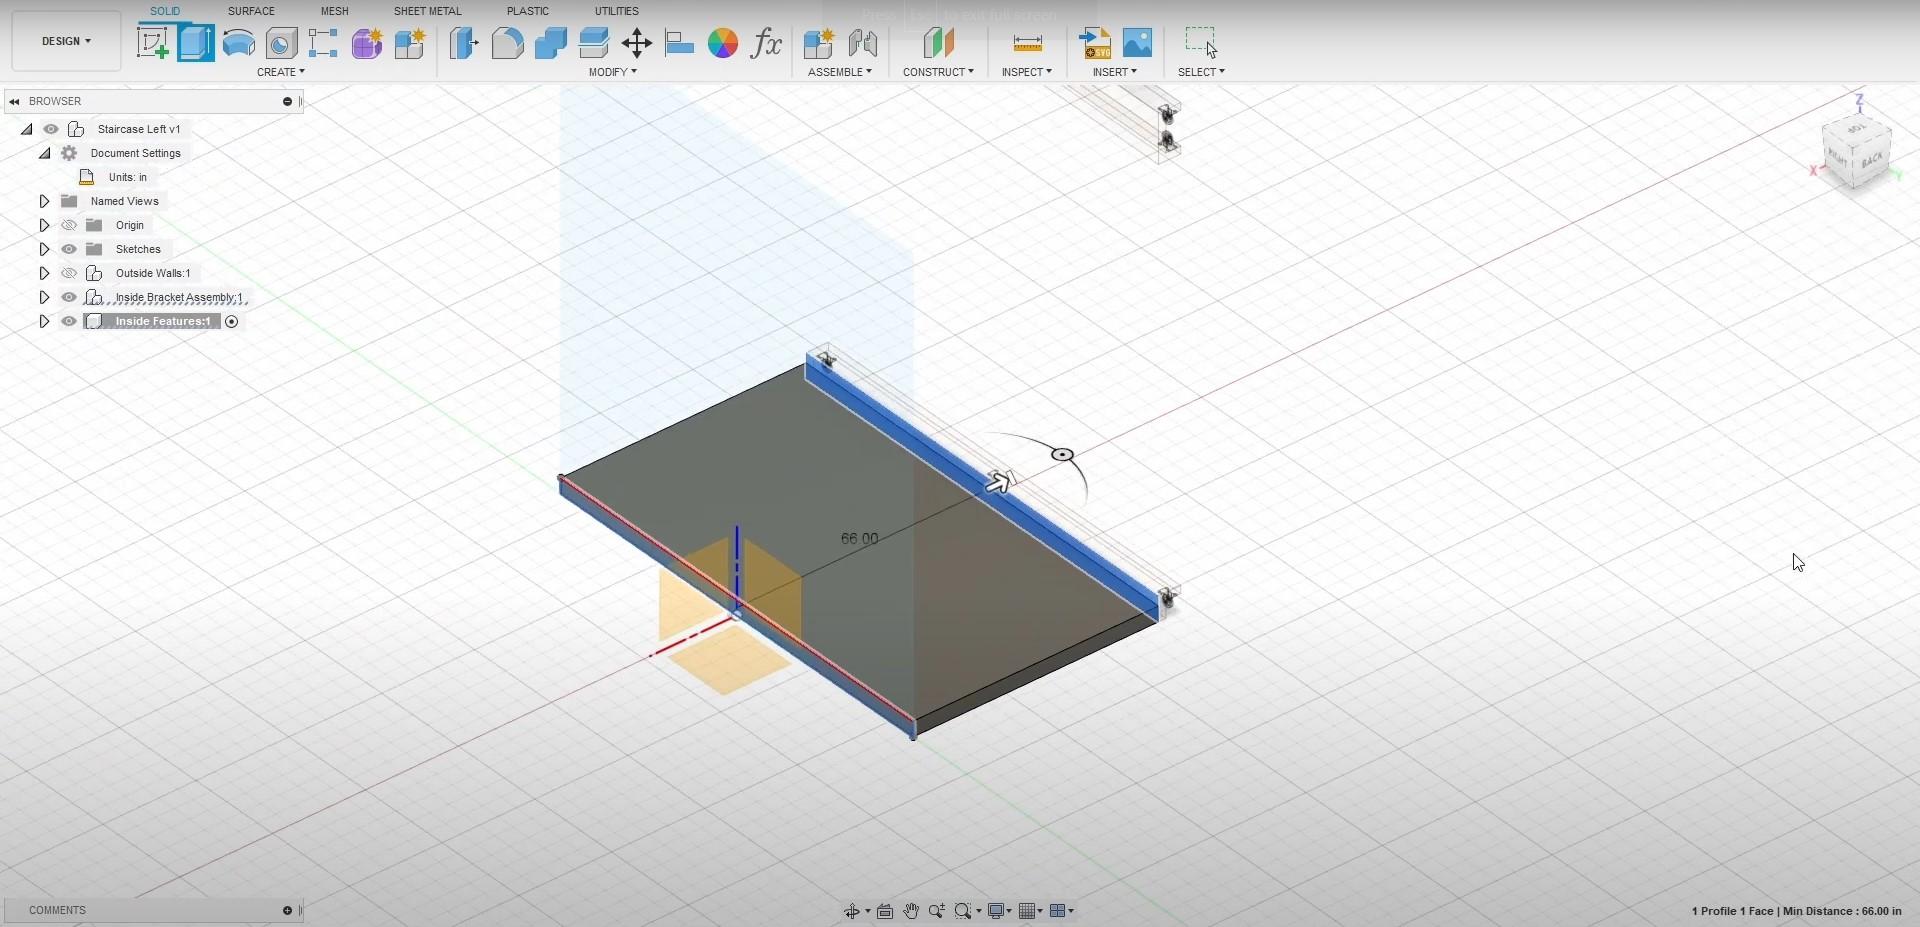Screen dimensions: 1920x927
Task: Click the 66.00 dimension value in viewport
Action: coord(860,539)
